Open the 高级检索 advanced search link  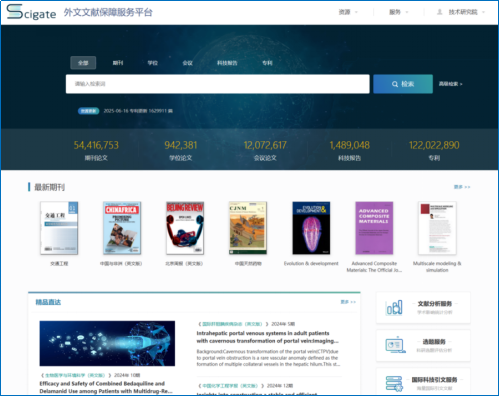click(450, 84)
